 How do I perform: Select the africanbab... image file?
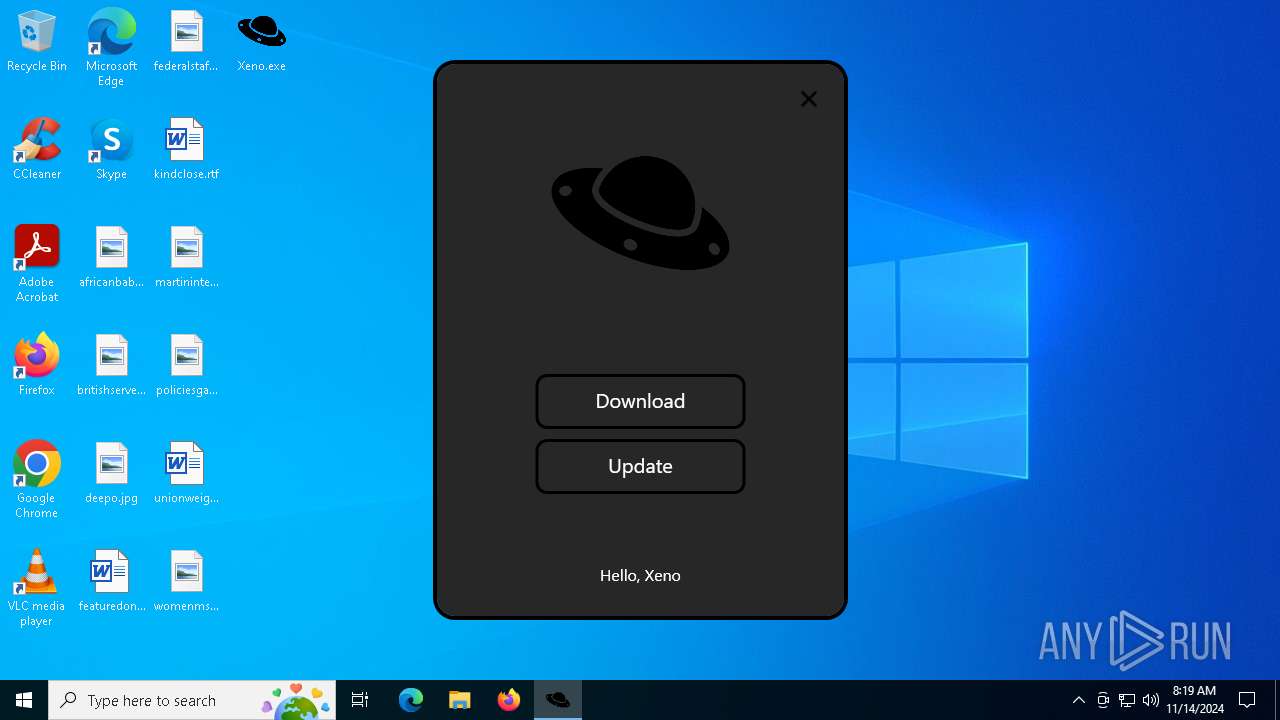click(x=111, y=258)
